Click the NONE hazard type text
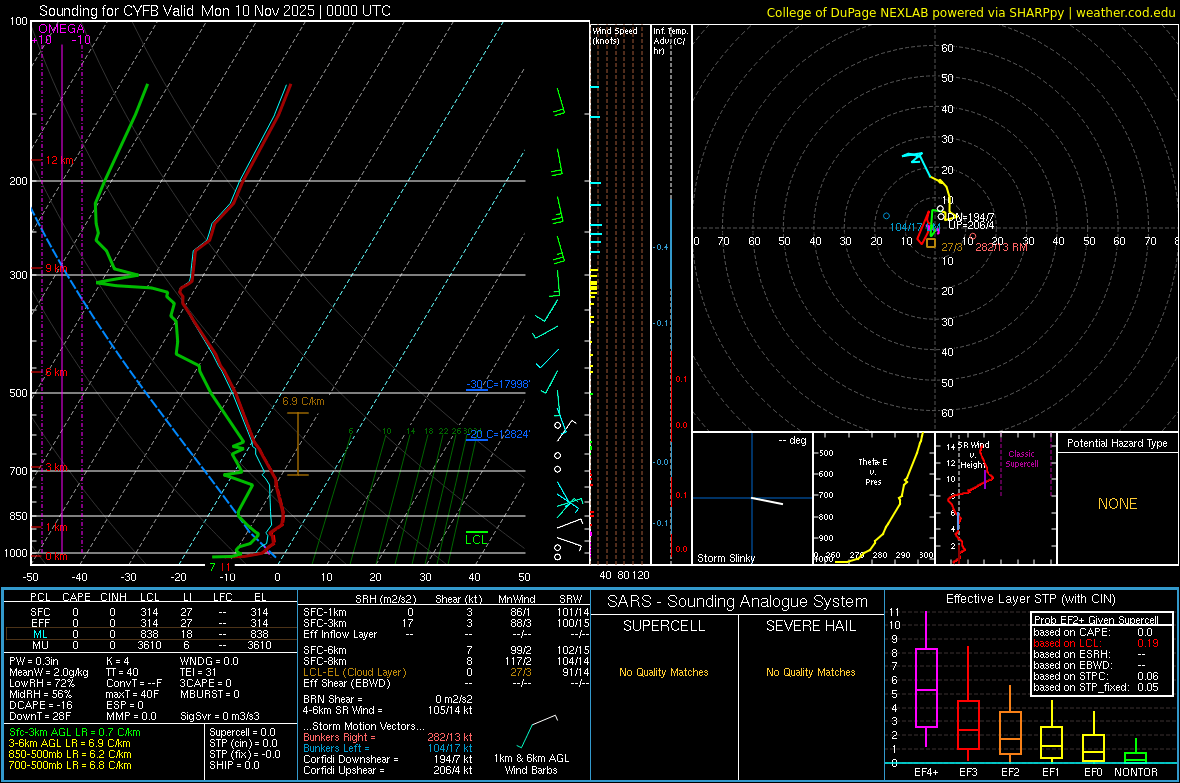Image resolution: width=1180 pixels, height=783 pixels. pos(1118,504)
